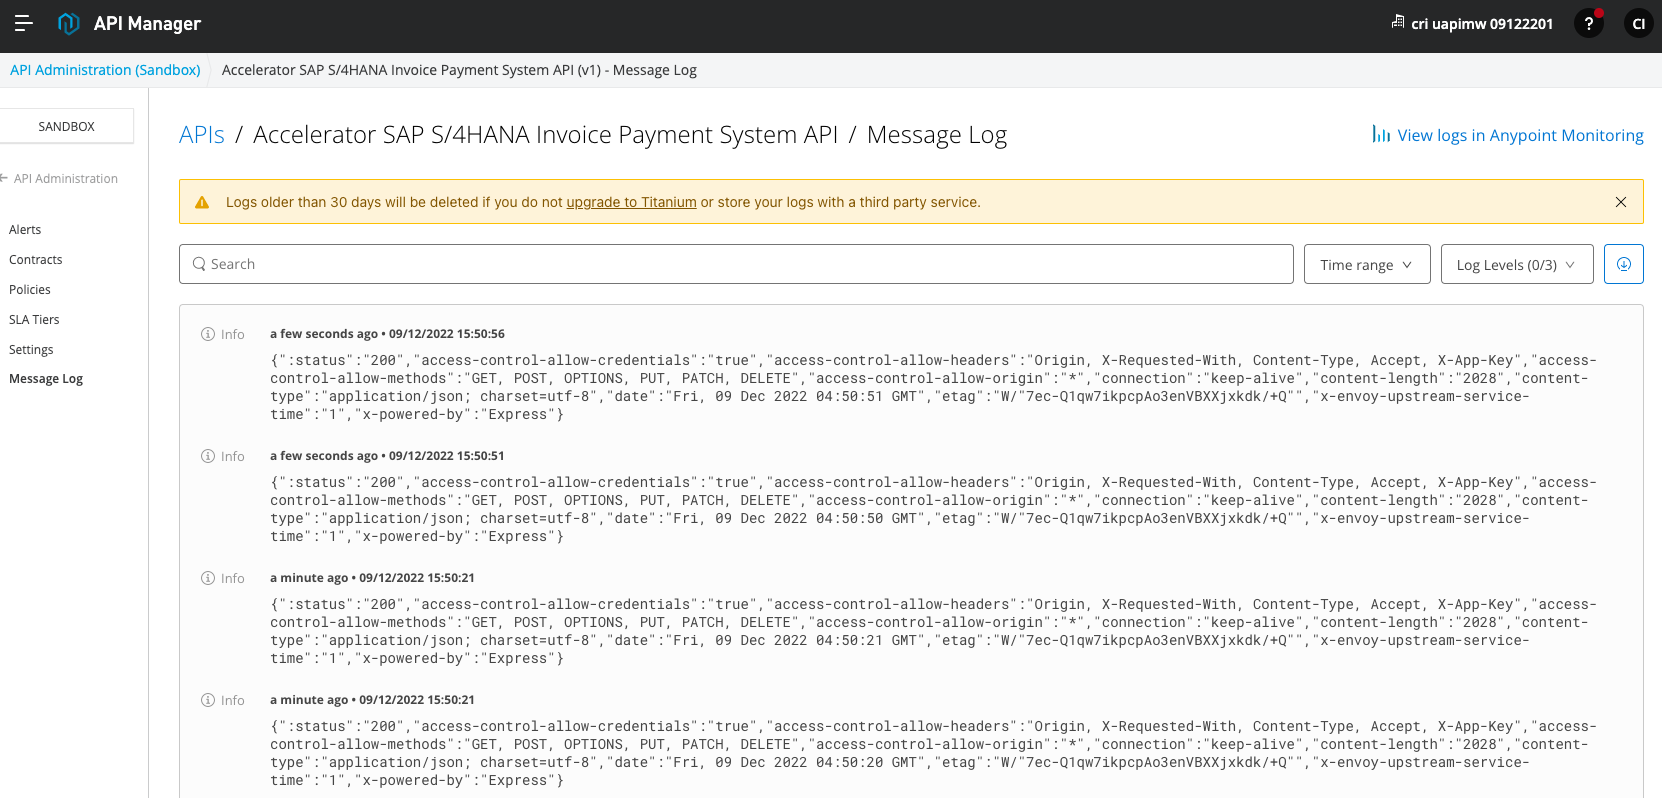Click Info icon for third log entry

click(208, 578)
